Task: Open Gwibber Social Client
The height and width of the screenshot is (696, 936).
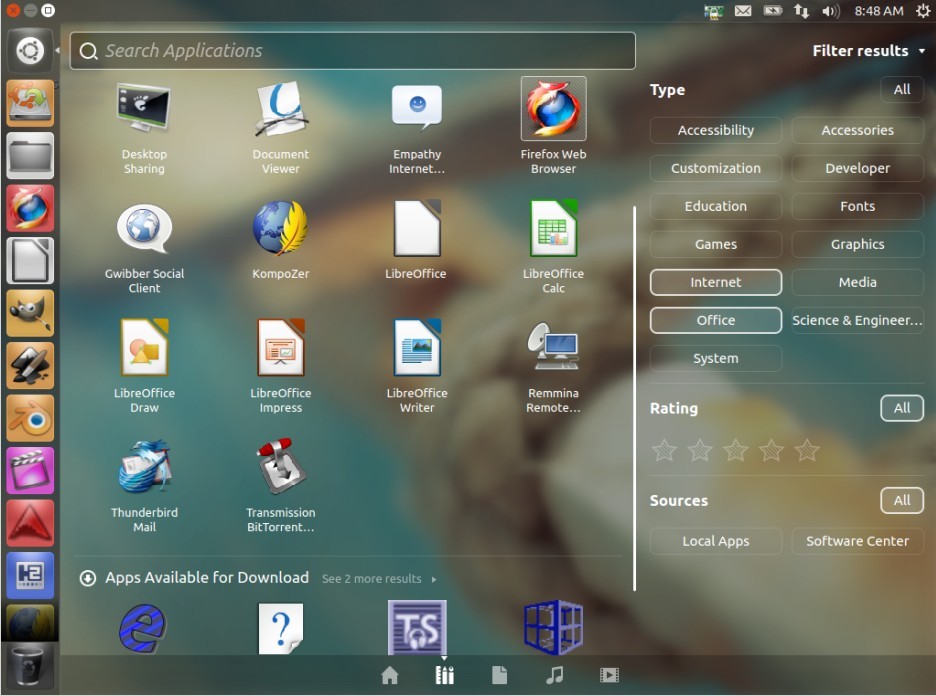Action: [144, 248]
